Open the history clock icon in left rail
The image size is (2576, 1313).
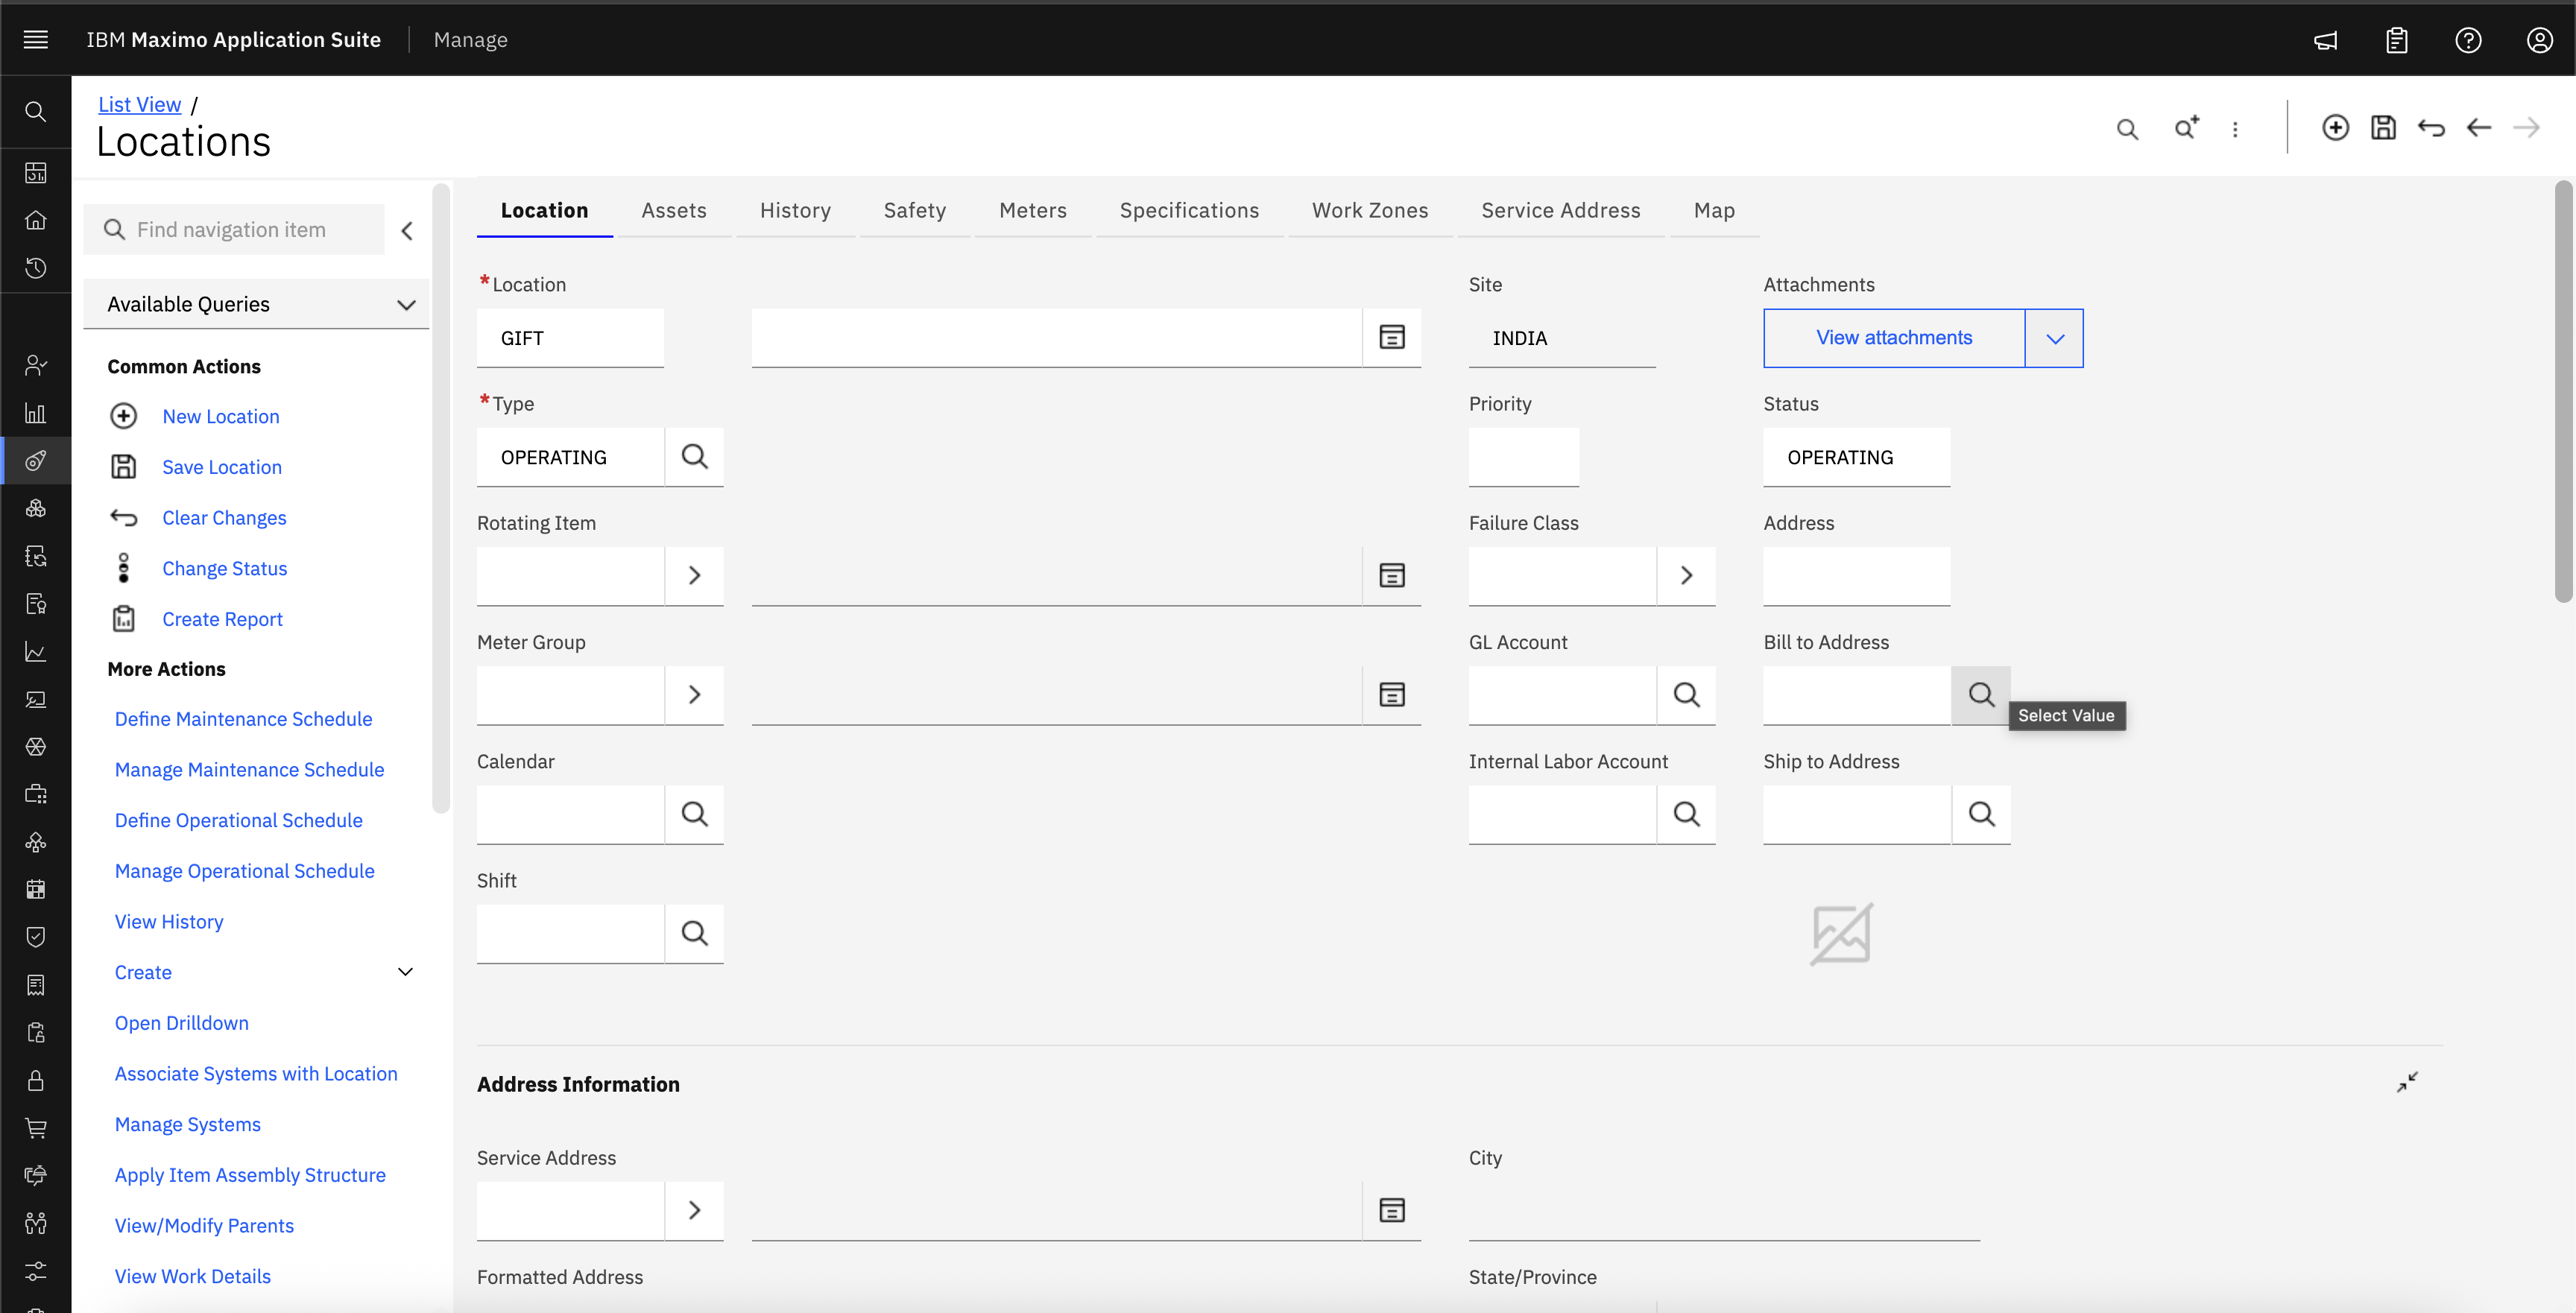(x=36, y=268)
